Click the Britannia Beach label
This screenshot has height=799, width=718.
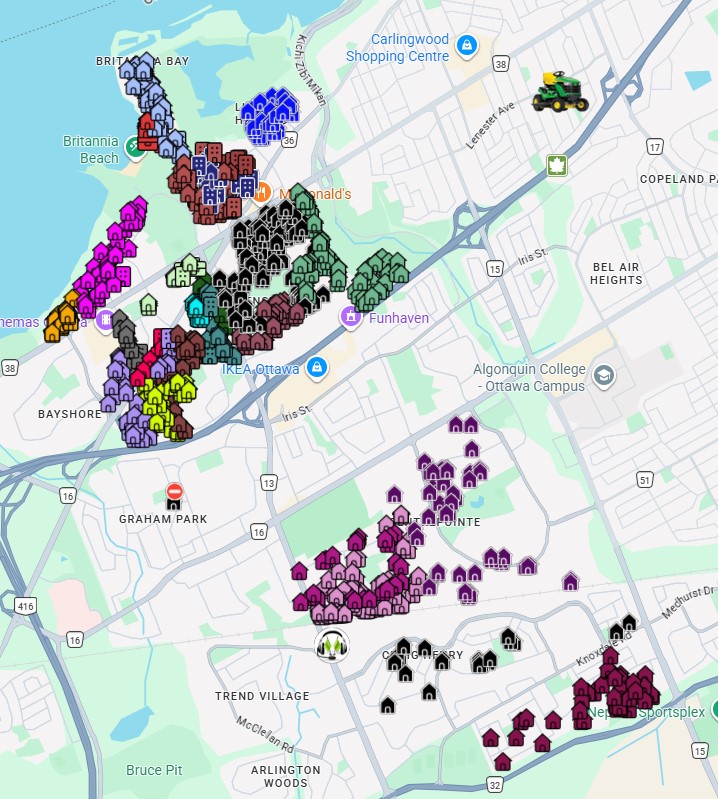91,149
